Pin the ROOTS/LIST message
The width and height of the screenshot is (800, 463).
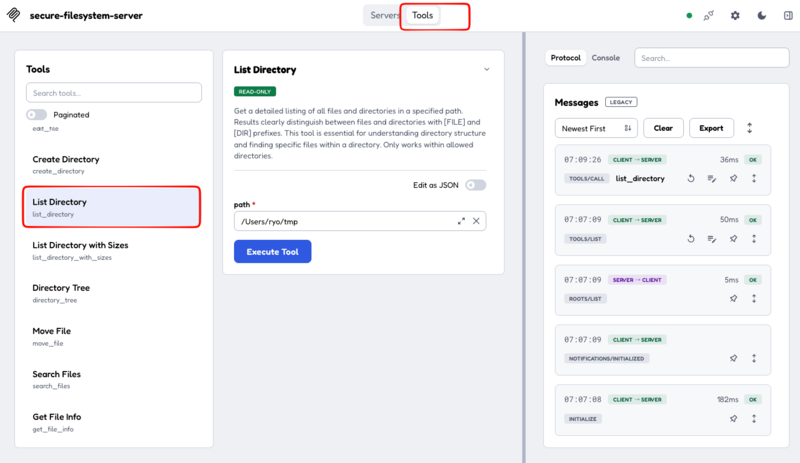tap(733, 299)
